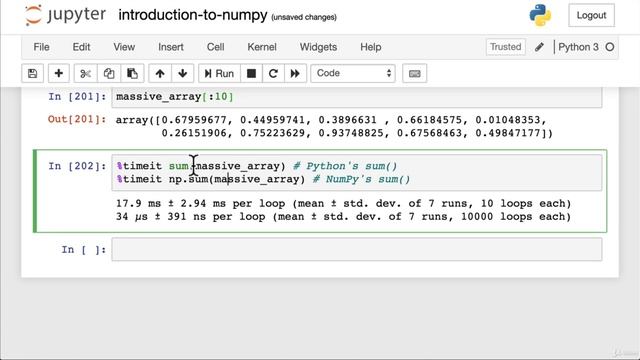Click the 34 µs timing output line
Viewport: 640px width, 360px height.
(x=343, y=217)
